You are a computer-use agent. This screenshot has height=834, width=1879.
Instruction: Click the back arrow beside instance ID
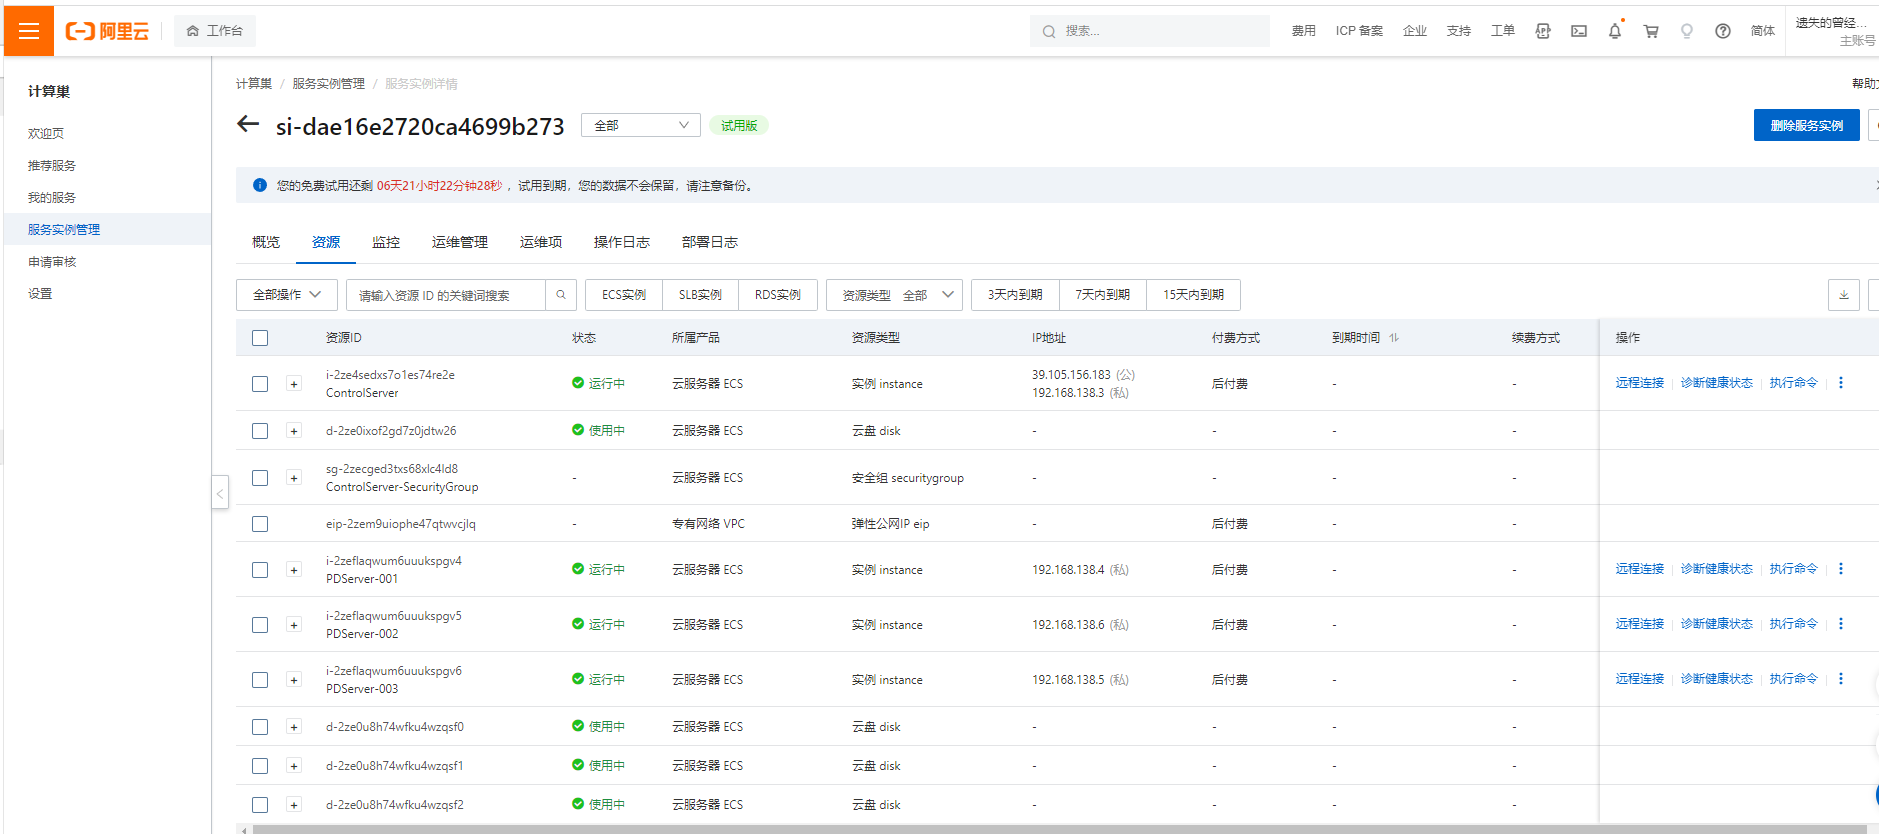click(x=248, y=125)
